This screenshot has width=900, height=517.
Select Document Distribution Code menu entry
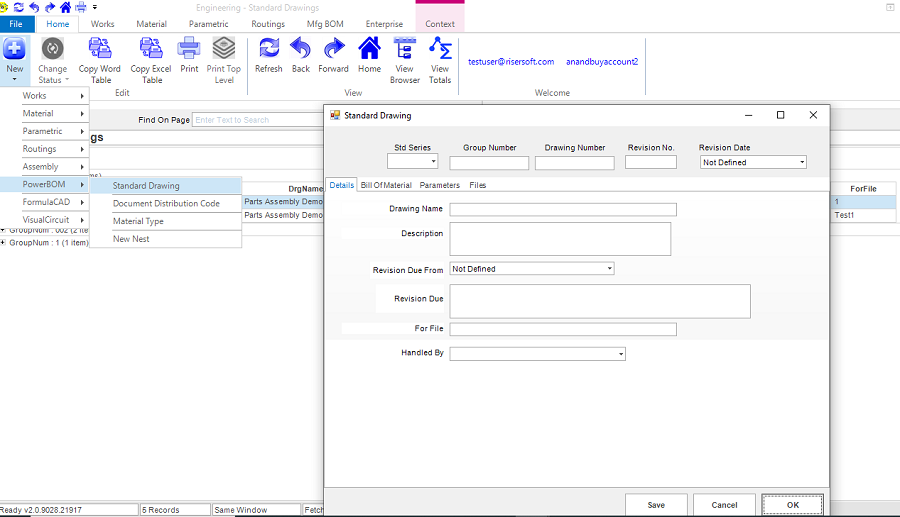coord(166,204)
